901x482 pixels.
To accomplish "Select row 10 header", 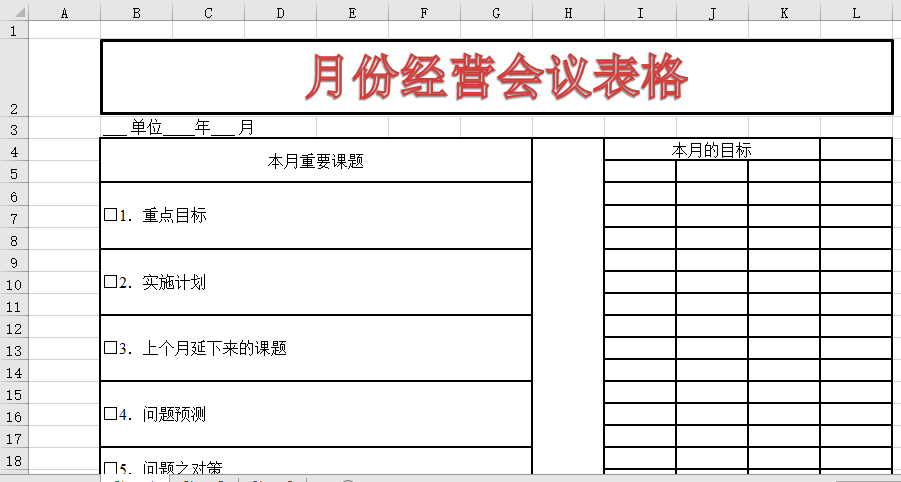I will 14,285.
